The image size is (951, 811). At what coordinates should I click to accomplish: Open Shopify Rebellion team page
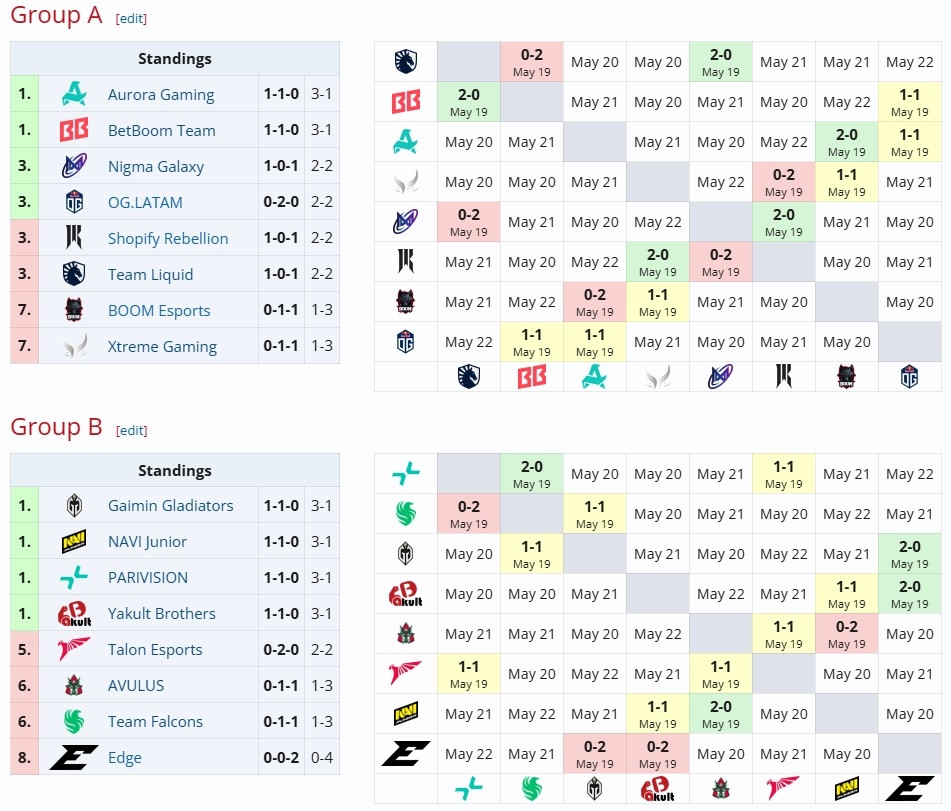click(x=168, y=238)
